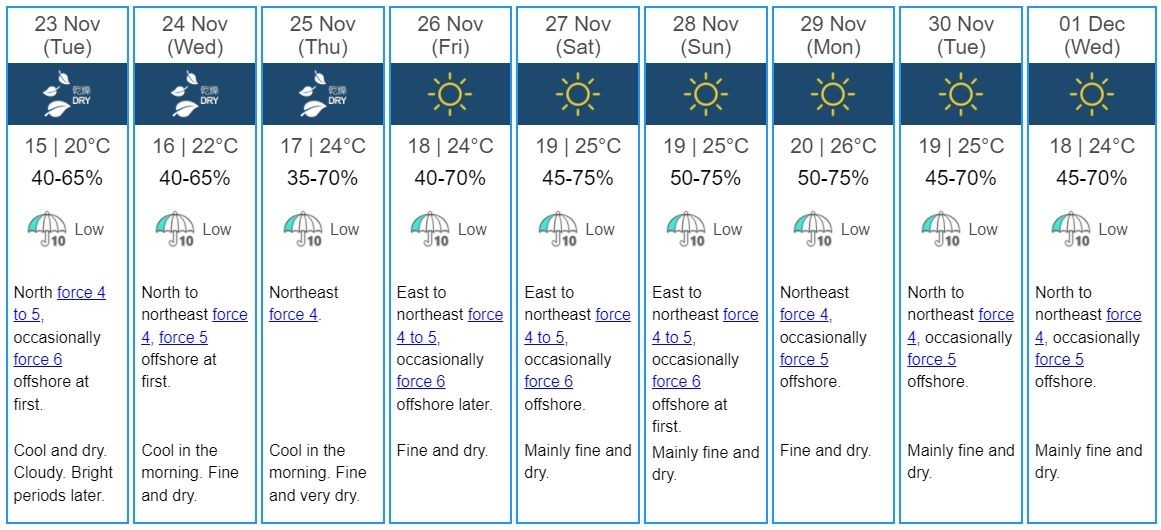Click the rain umbrella icon for 30 Nov
1161x530 pixels.
point(941,229)
